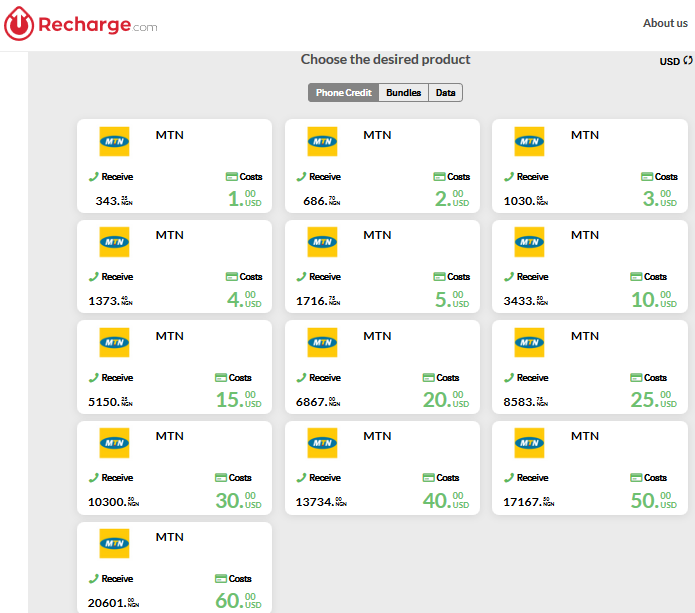Click the currency refresh icon beside USD
The width and height of the screenshot is (695, 613).
(688, 61)
